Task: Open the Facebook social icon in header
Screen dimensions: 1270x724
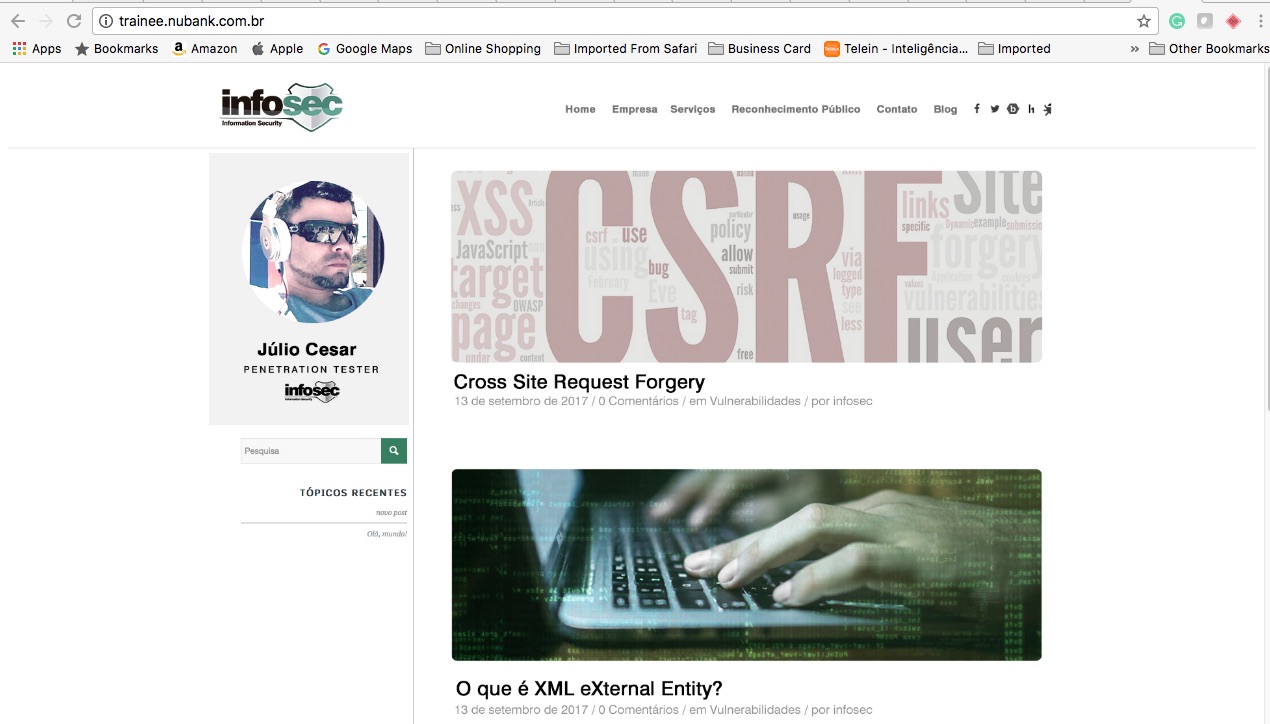Action: click(x=976, y=109)
